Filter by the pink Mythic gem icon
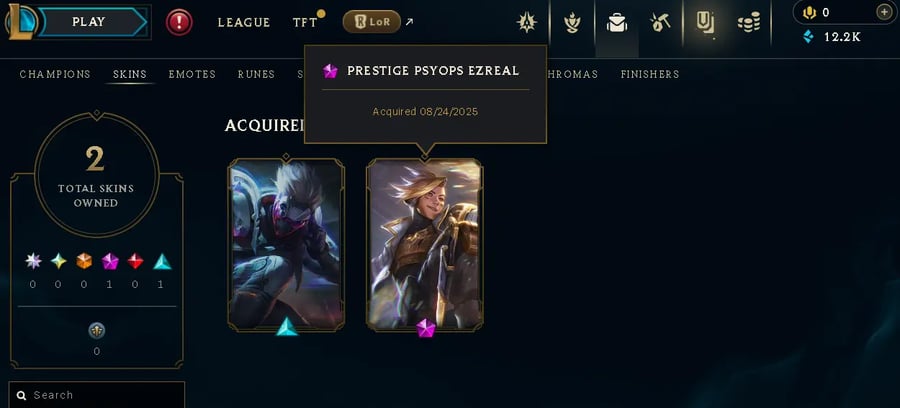 (x=110, y=262)
